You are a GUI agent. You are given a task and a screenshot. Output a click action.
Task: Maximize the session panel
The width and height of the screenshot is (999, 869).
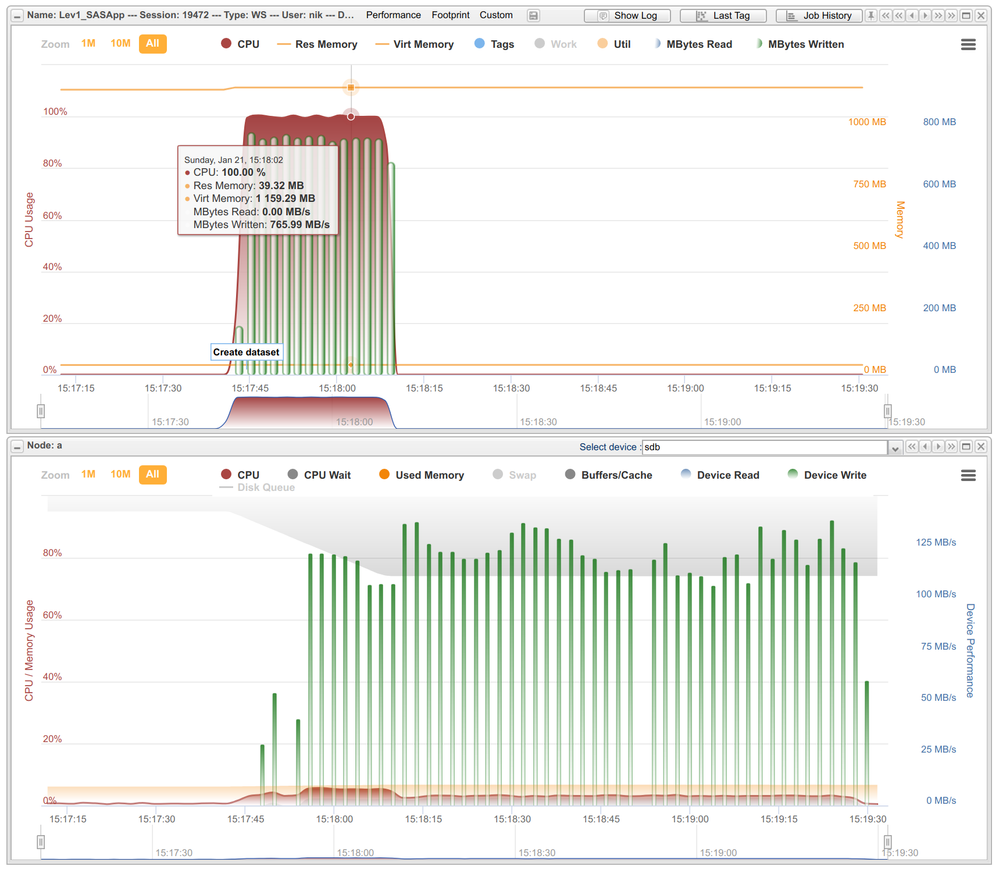pyautogui.click(x=966, y=15)
